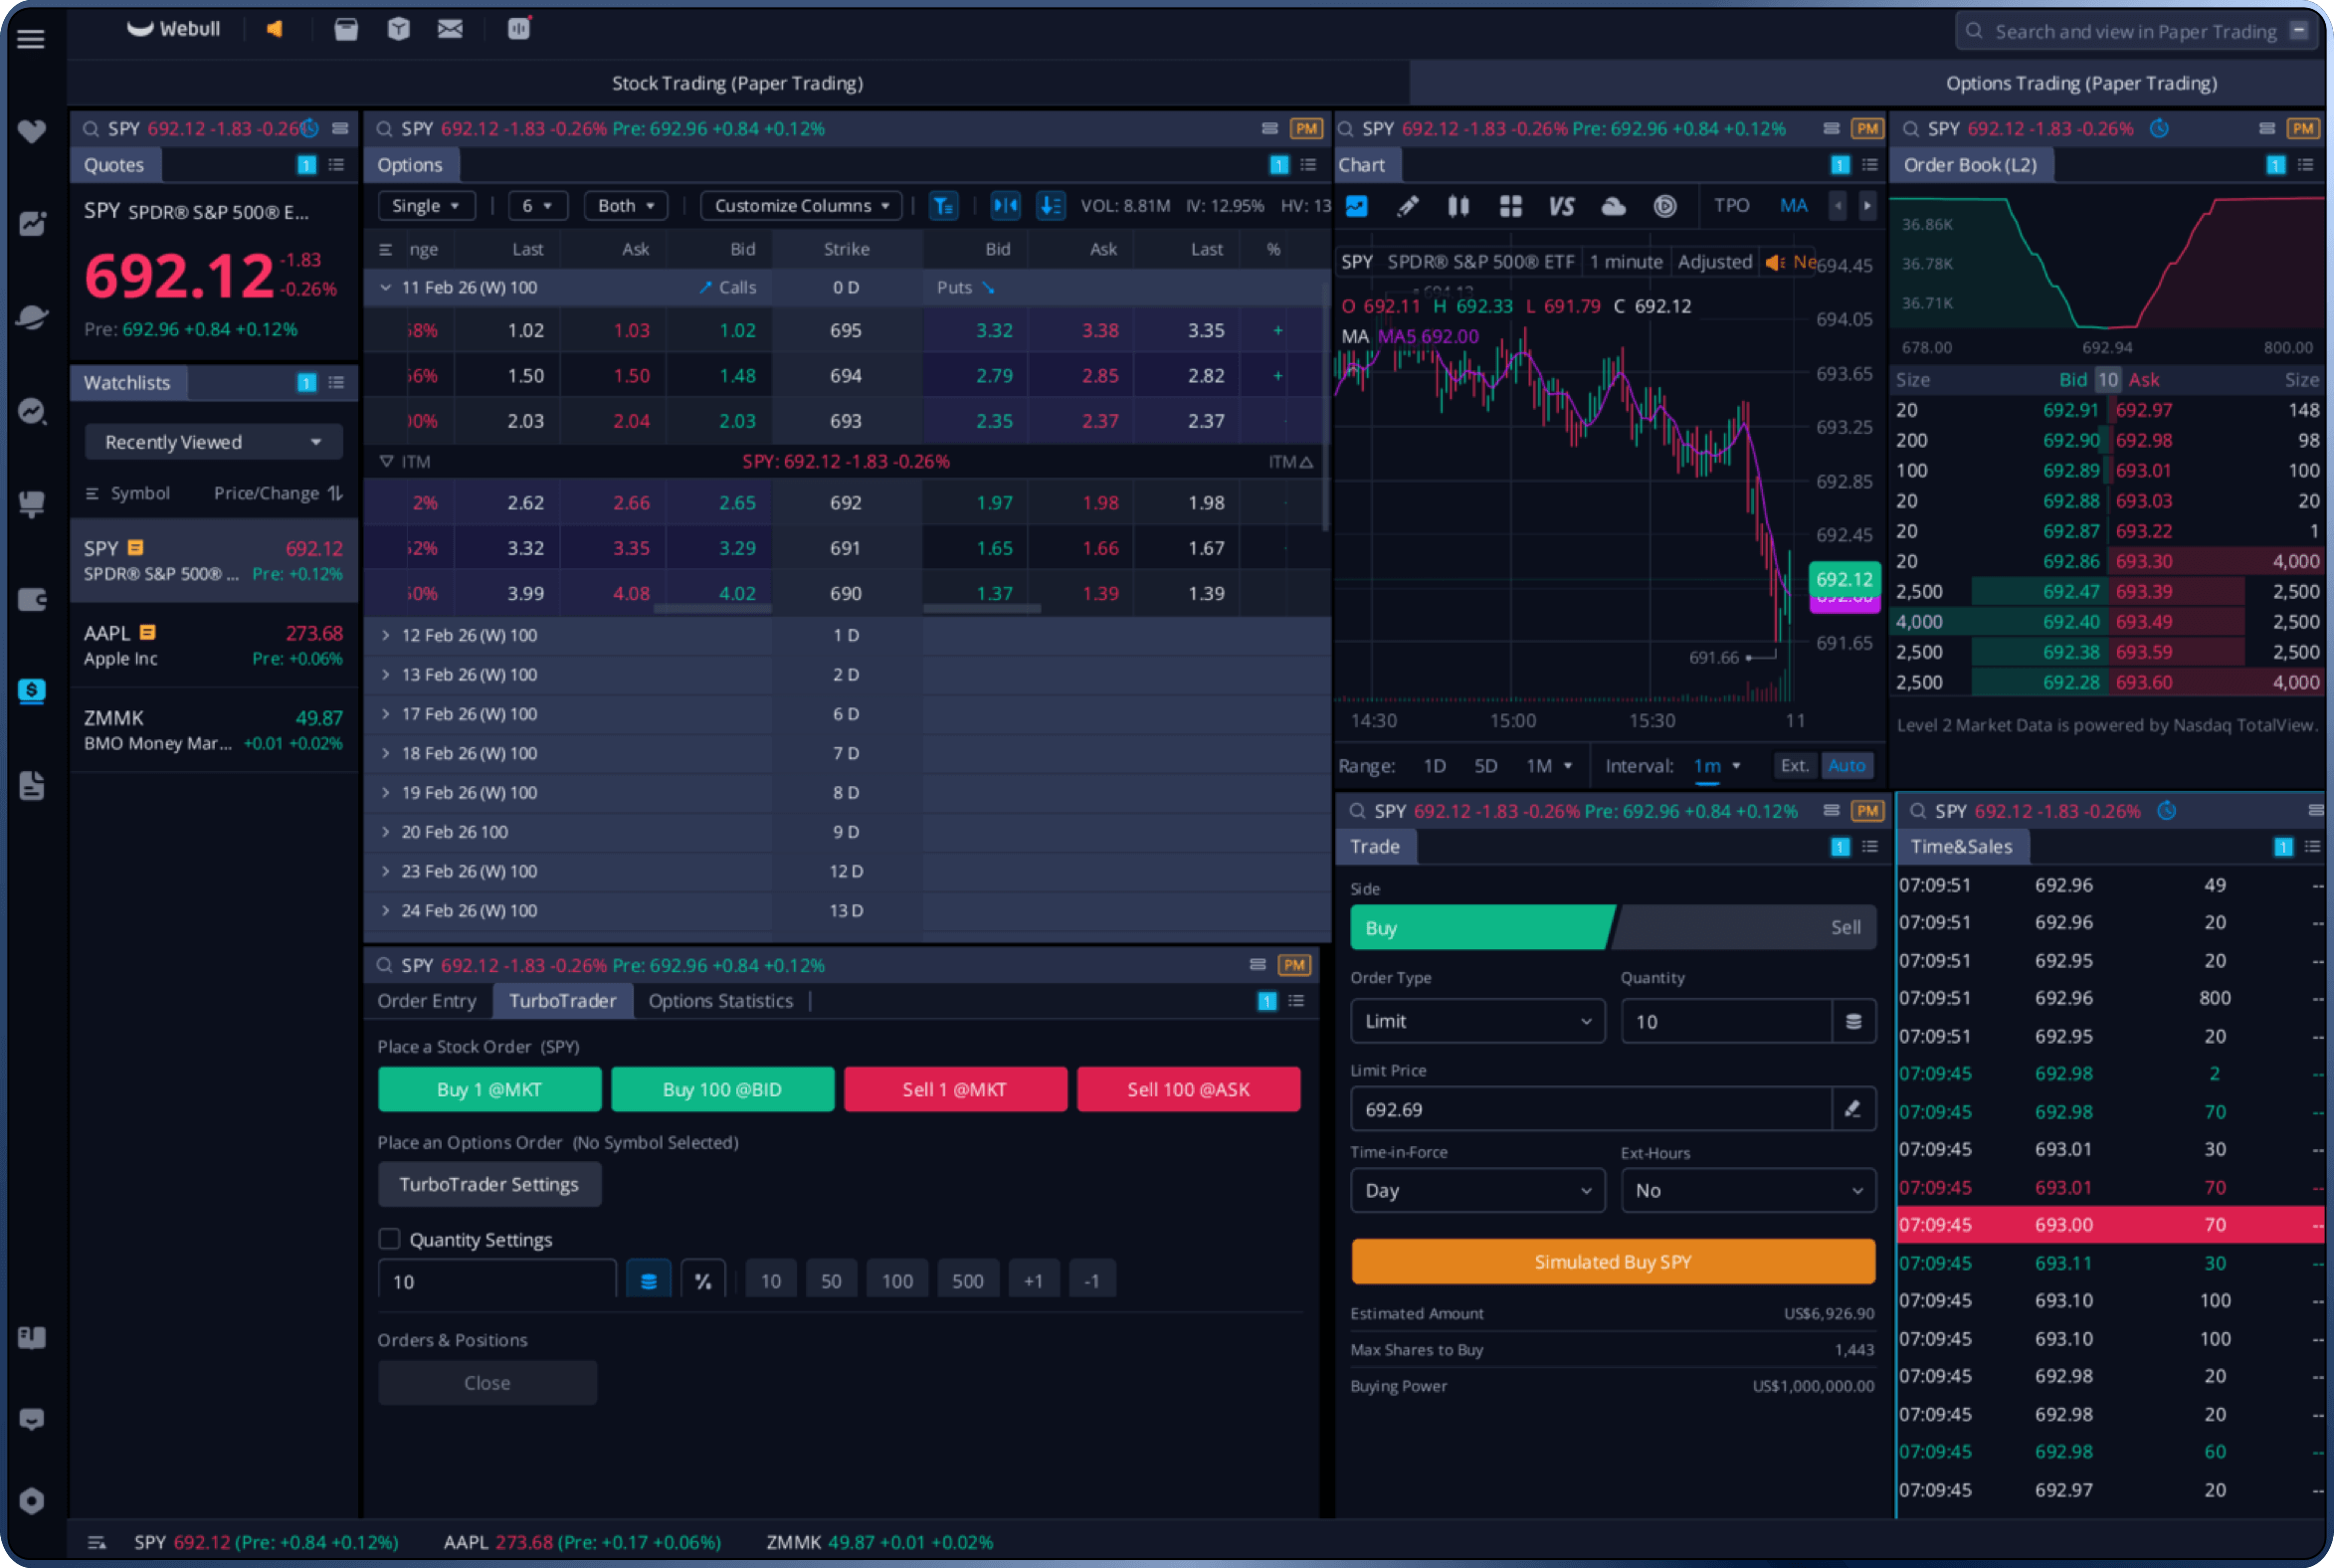Toggle the MA indicator on chart

(x=1793, y=205)
